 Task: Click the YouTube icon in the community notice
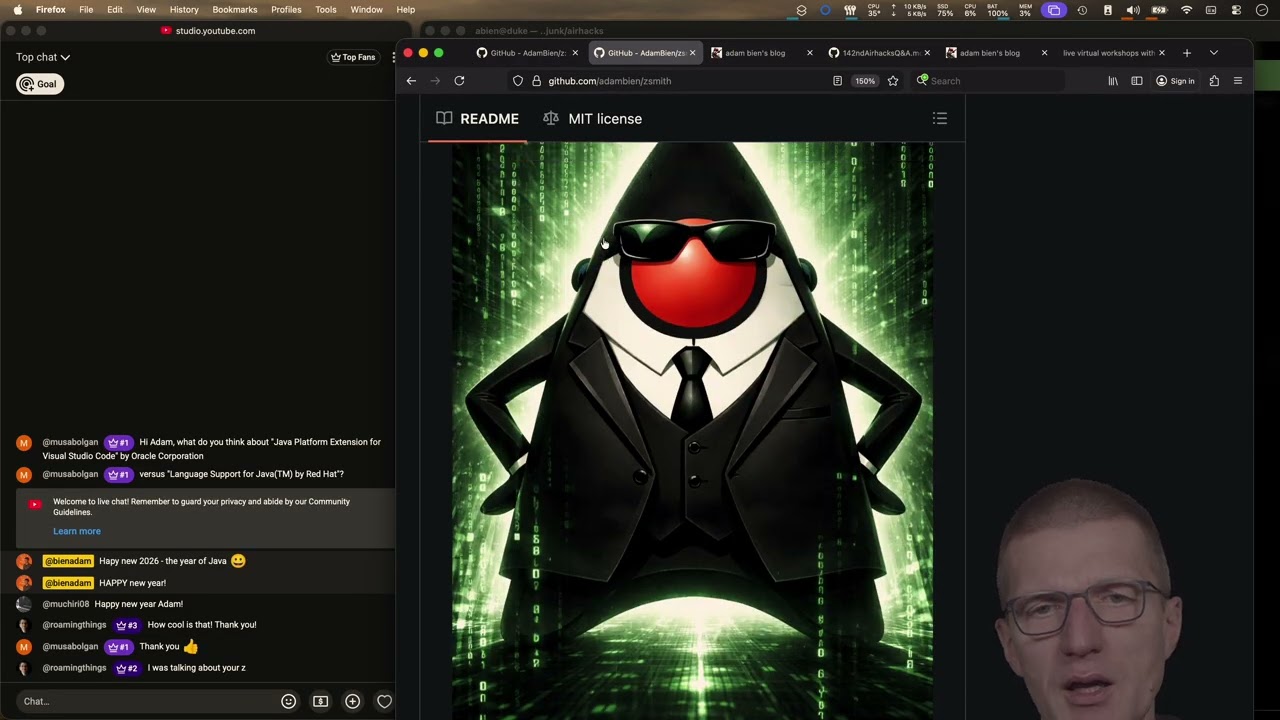35,505
